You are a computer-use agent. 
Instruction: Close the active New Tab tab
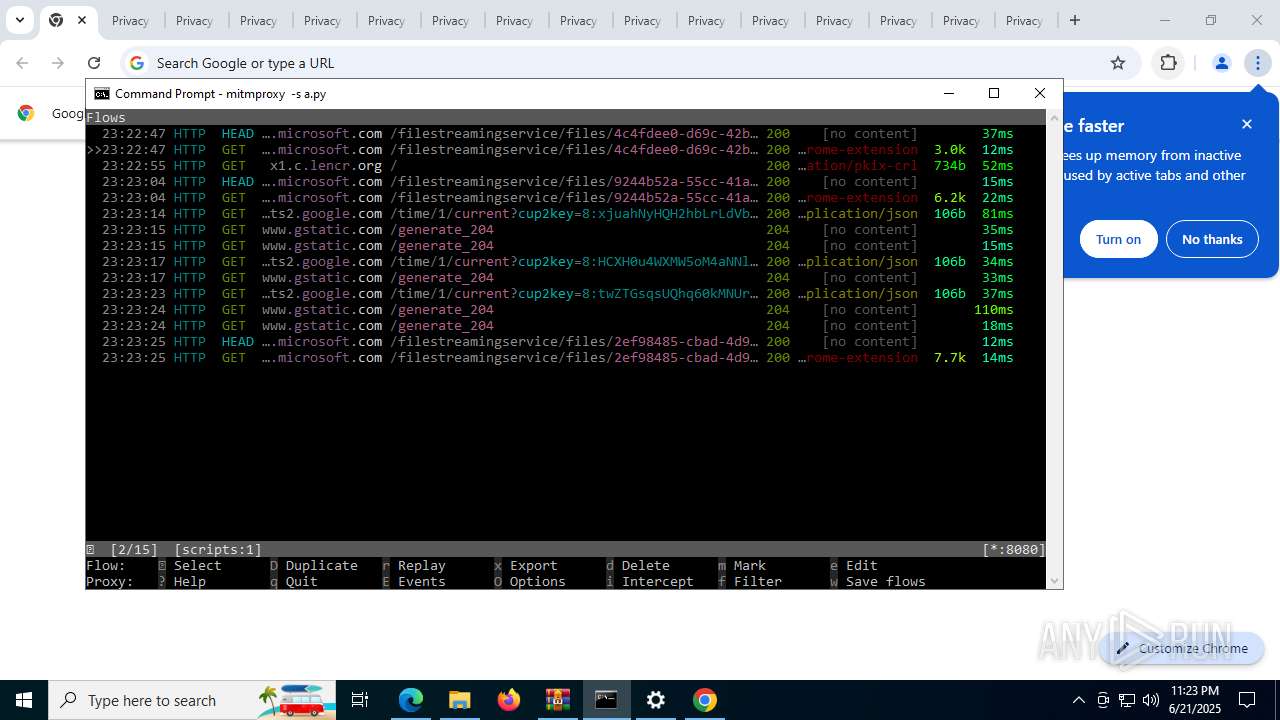point(82,20)
